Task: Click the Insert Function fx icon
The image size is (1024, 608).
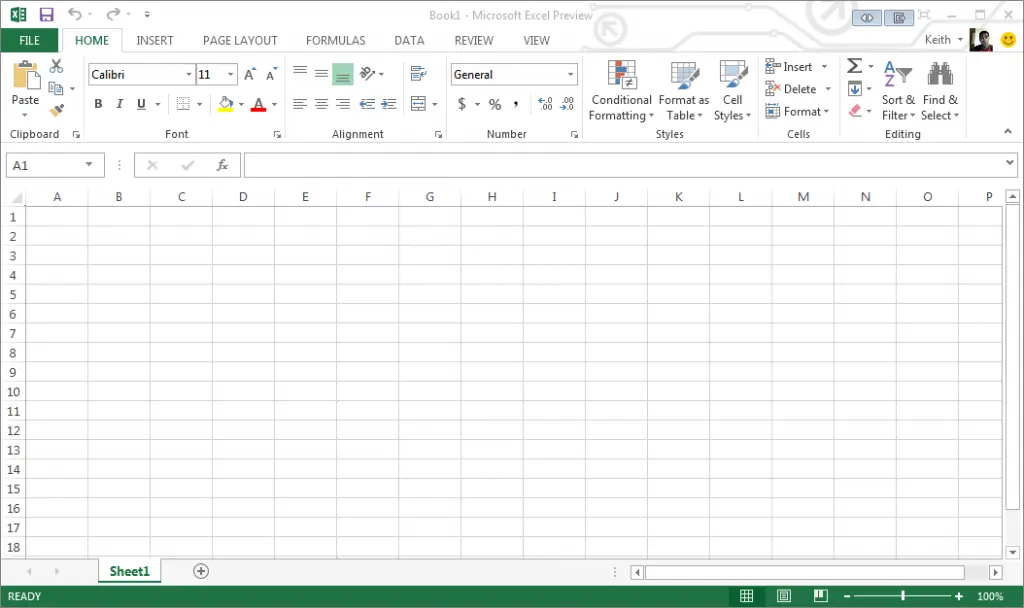Action: (222, 165)
